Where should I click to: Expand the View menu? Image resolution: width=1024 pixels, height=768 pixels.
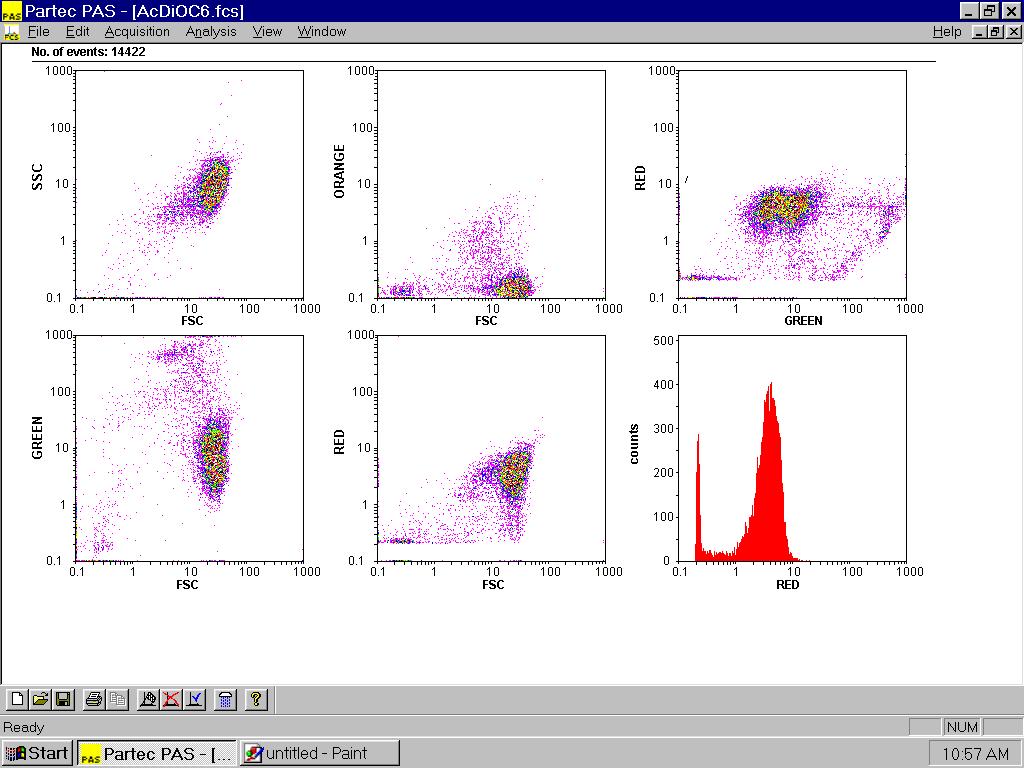pyautogui.click(x=267, y=32)
